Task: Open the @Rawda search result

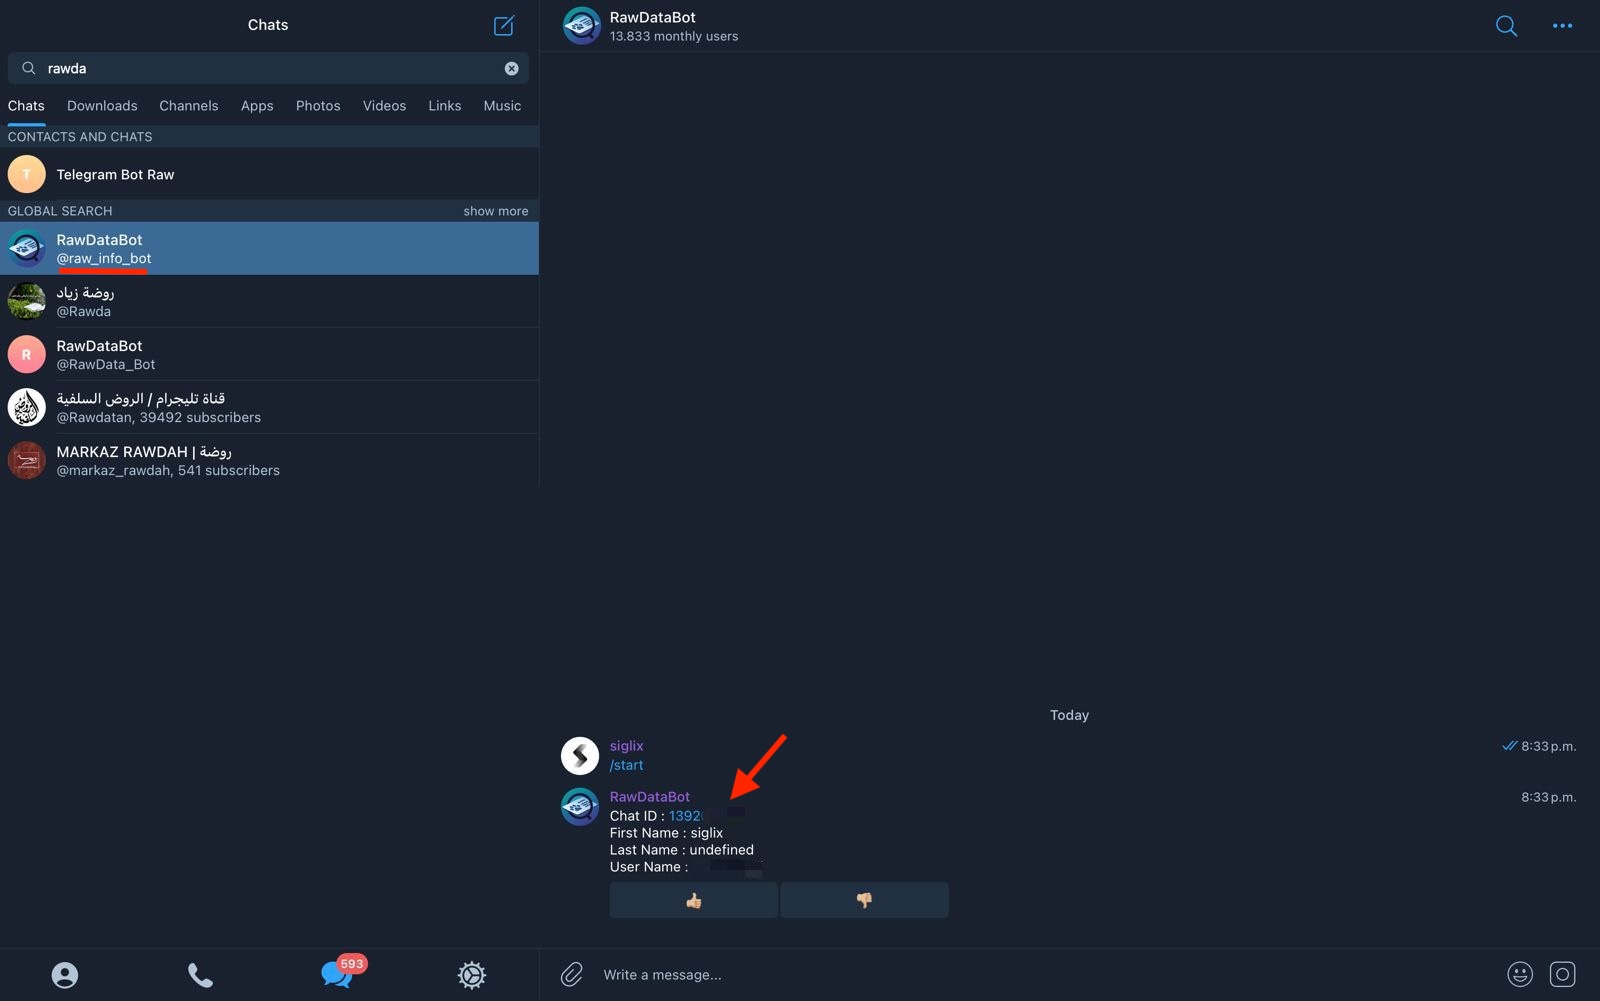Action: (x=269, y=301)
